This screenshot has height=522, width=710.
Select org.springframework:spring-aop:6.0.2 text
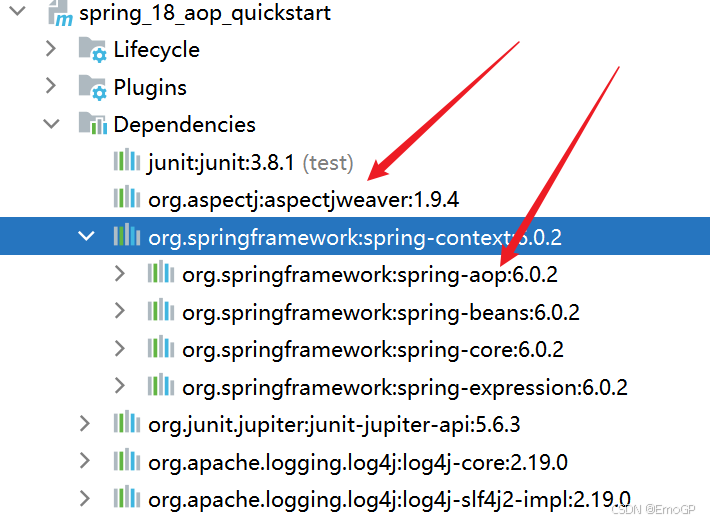coord(369,275)
